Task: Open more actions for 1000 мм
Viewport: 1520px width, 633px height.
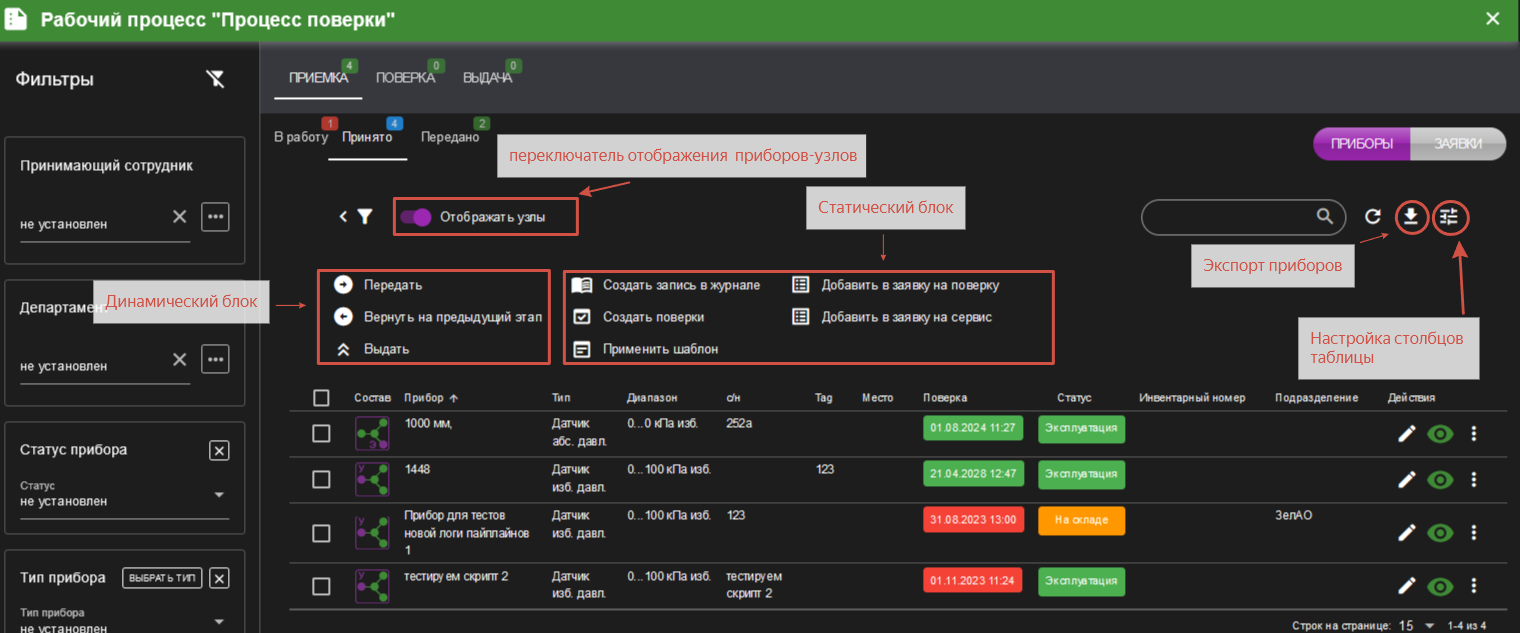Action: coord(1473,433)
